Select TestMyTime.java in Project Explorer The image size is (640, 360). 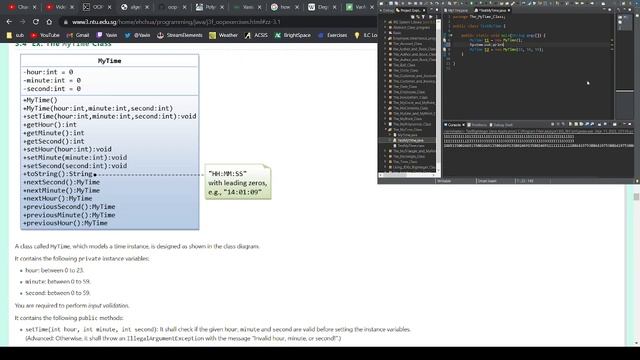point(411,140)
